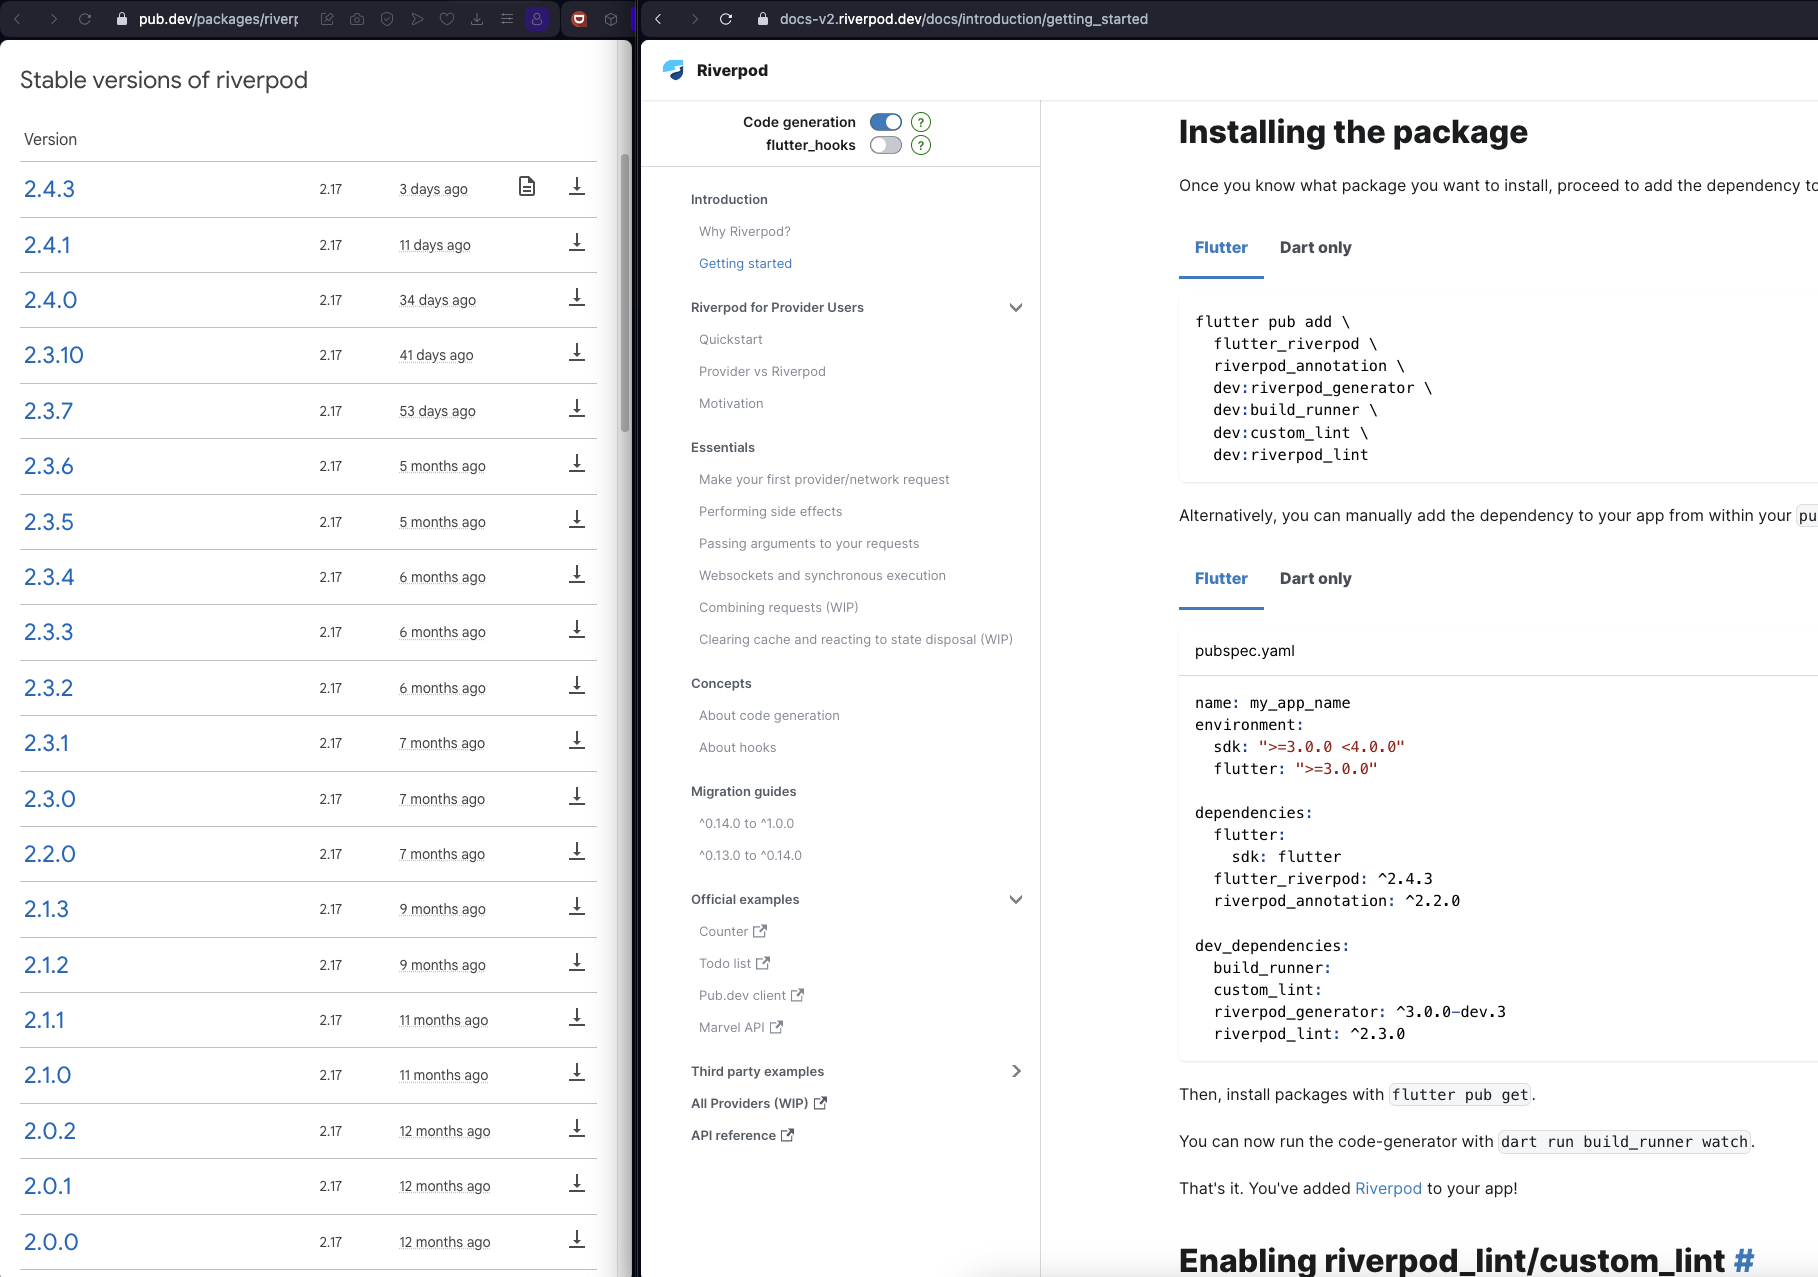Viewport: 1818px width, 1277px height.
Task: Select the camera capture icon in the browser toolbar
Action: tap(357, 19)
